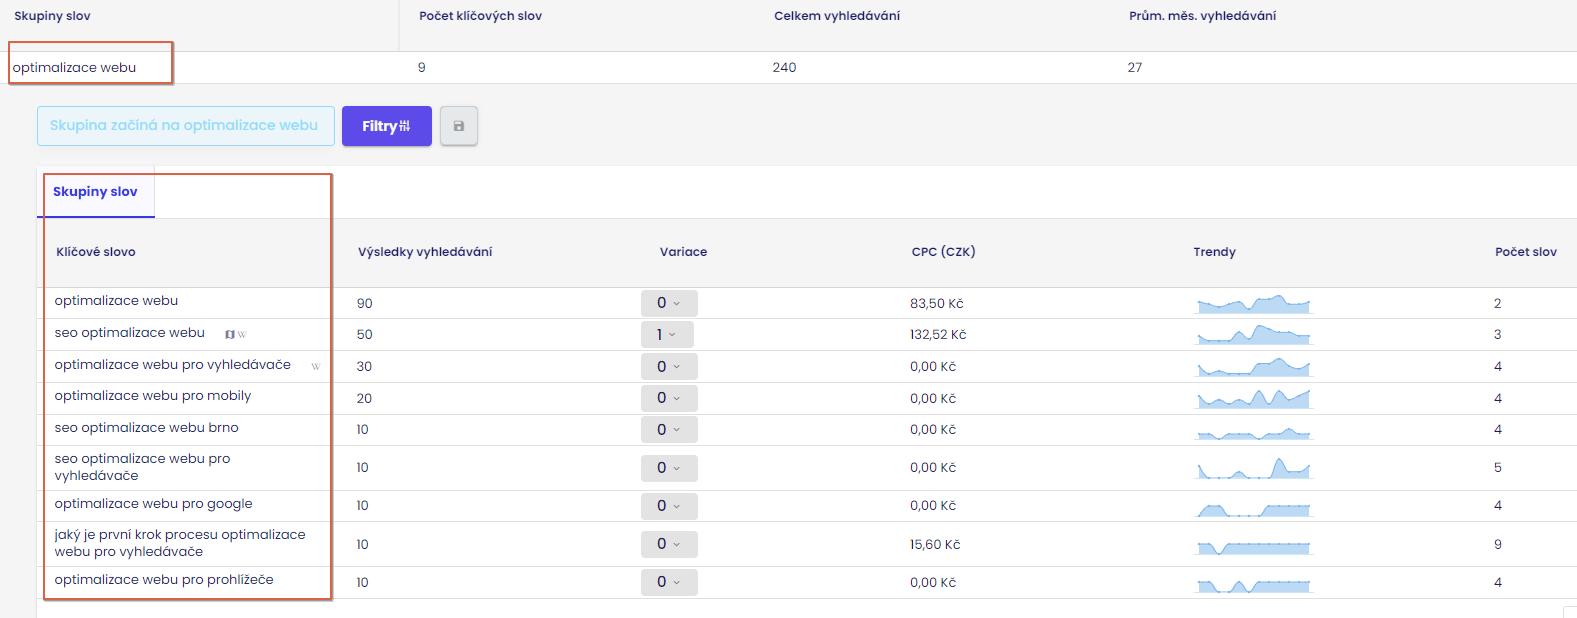Open Variace dropdown showing 1 for 'seo optimalizace webu'
1577x618 pixels.
pyautogui.click(x=666, y=334)
